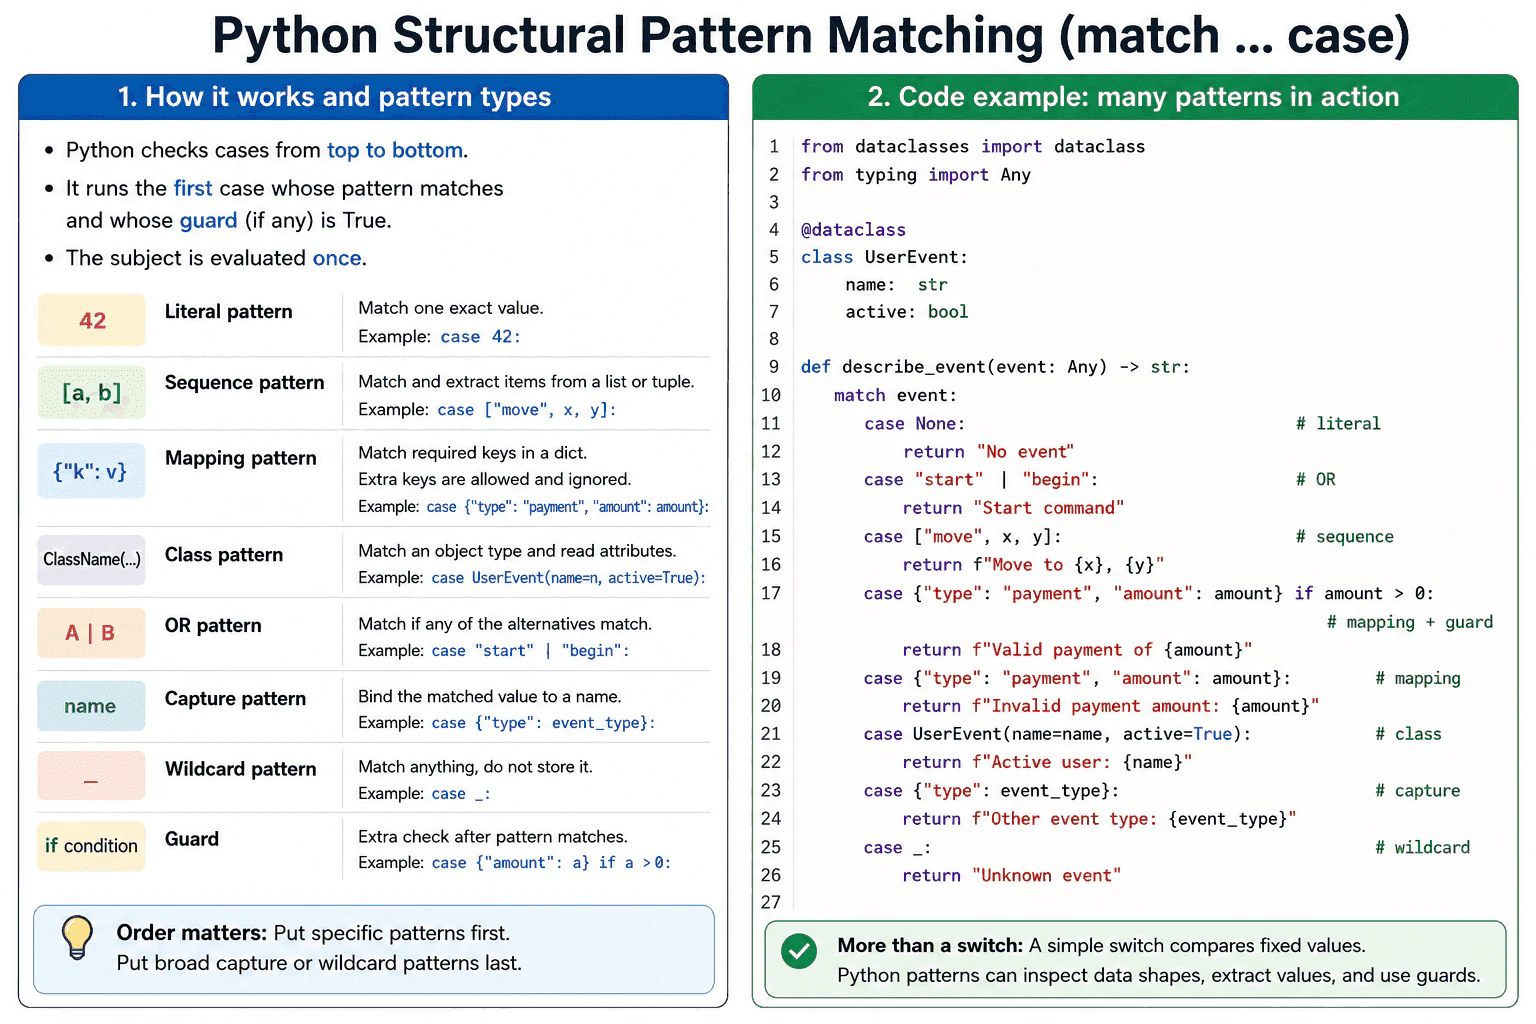Click "class UserEvent:" code line
This screenshot has height=1024, width=1536.
[x=884, y=257]
